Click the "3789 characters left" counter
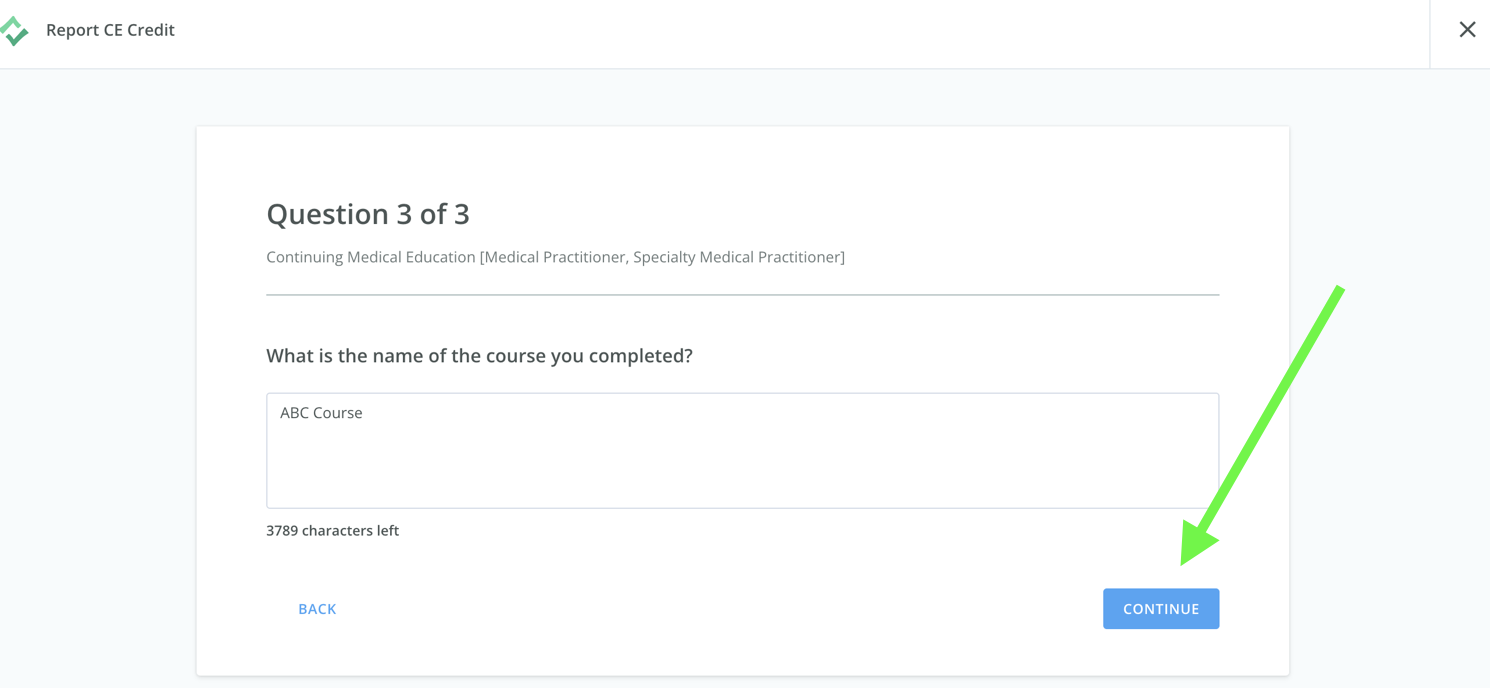 coord(332,531)
